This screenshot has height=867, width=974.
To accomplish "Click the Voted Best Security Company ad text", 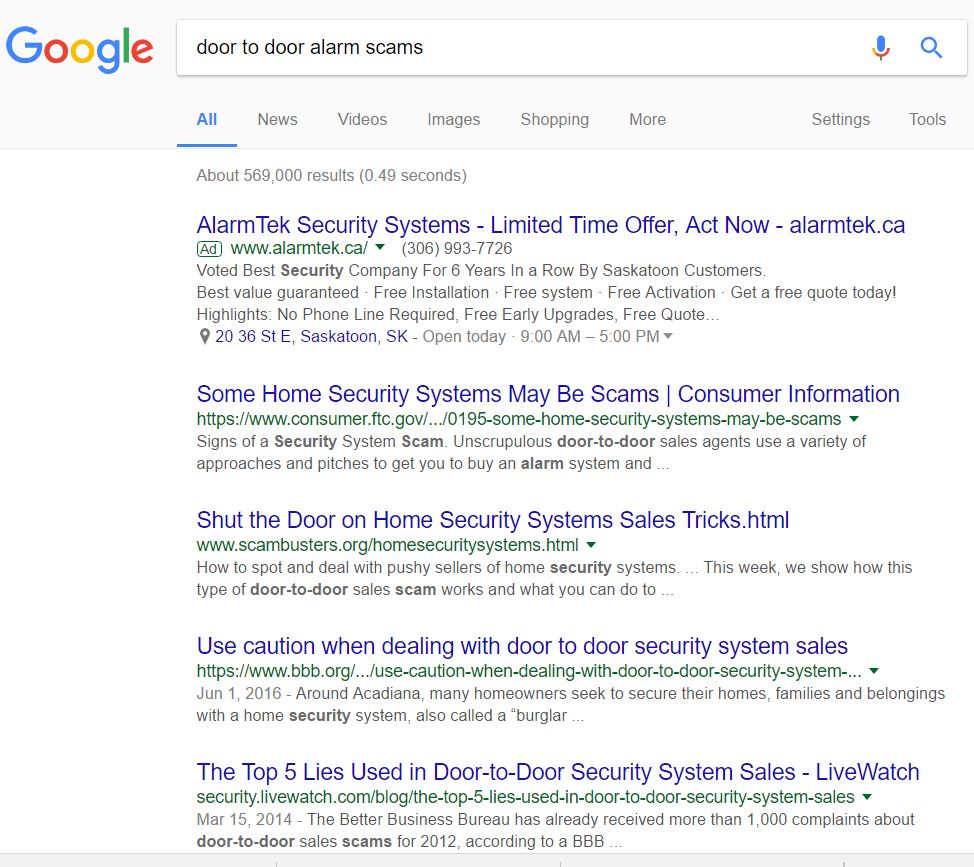I will coord(481,271).
